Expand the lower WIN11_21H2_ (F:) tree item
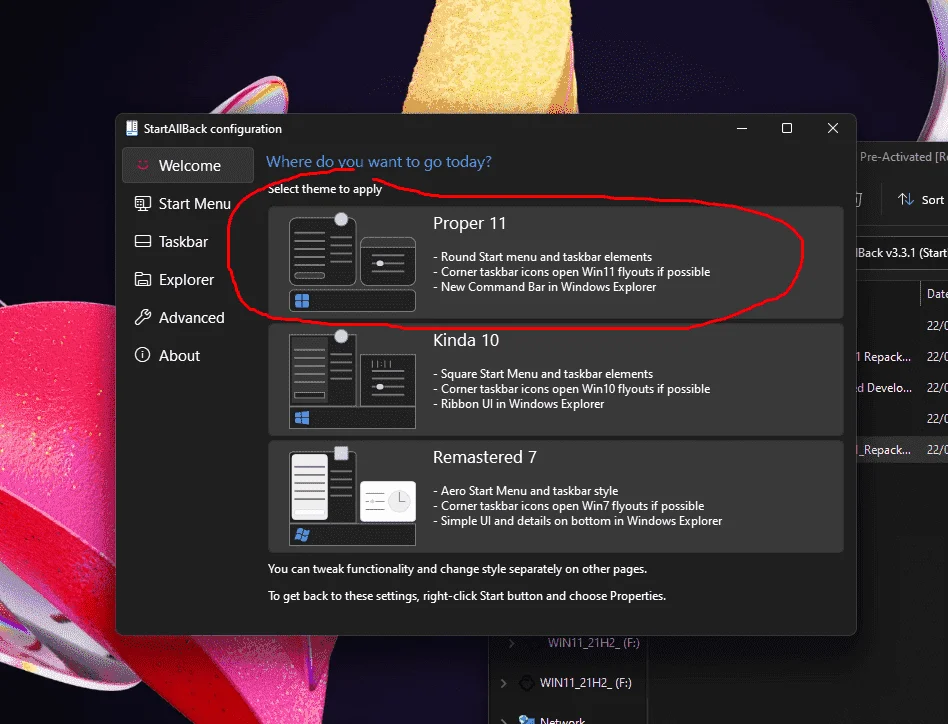Viewport: 948px width, 724px height. 504,683
